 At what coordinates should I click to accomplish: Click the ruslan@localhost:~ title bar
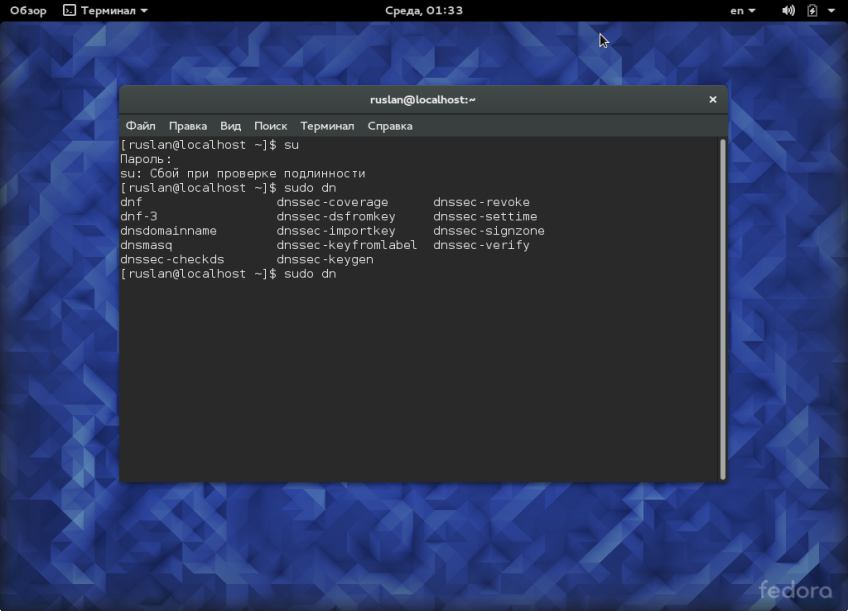pos(423,99)
